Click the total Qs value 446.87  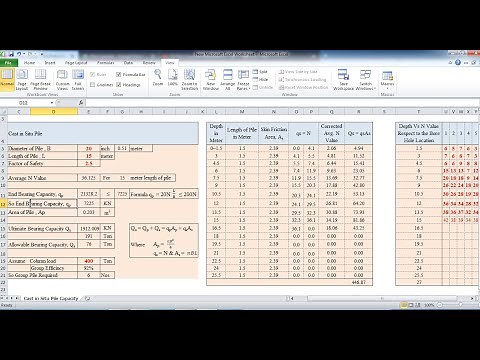coord(359,282)
